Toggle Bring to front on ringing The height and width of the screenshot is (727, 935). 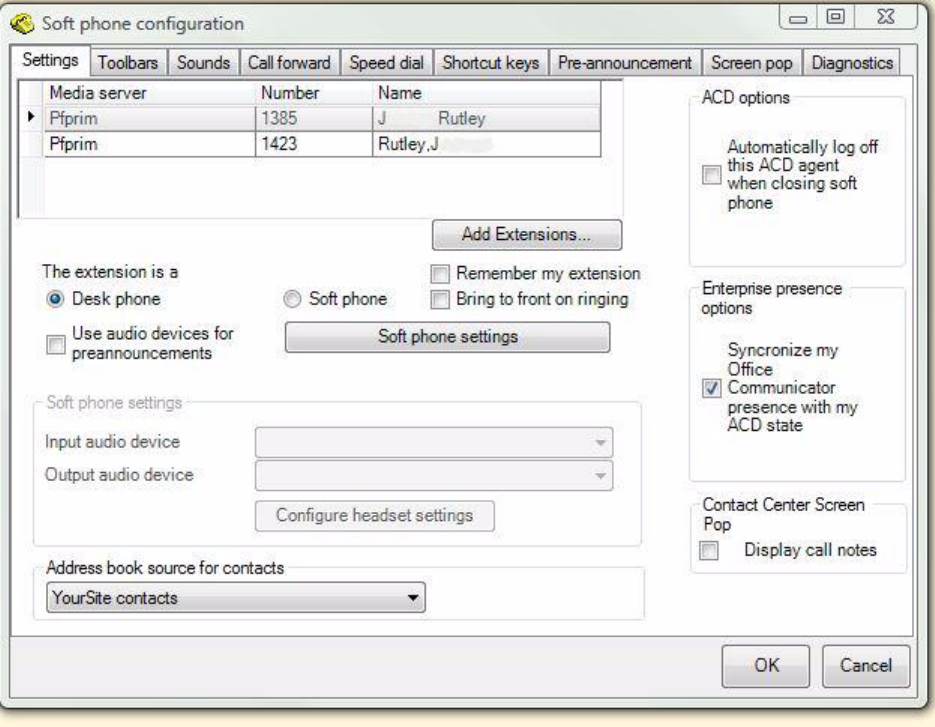(x=440, y=299)
